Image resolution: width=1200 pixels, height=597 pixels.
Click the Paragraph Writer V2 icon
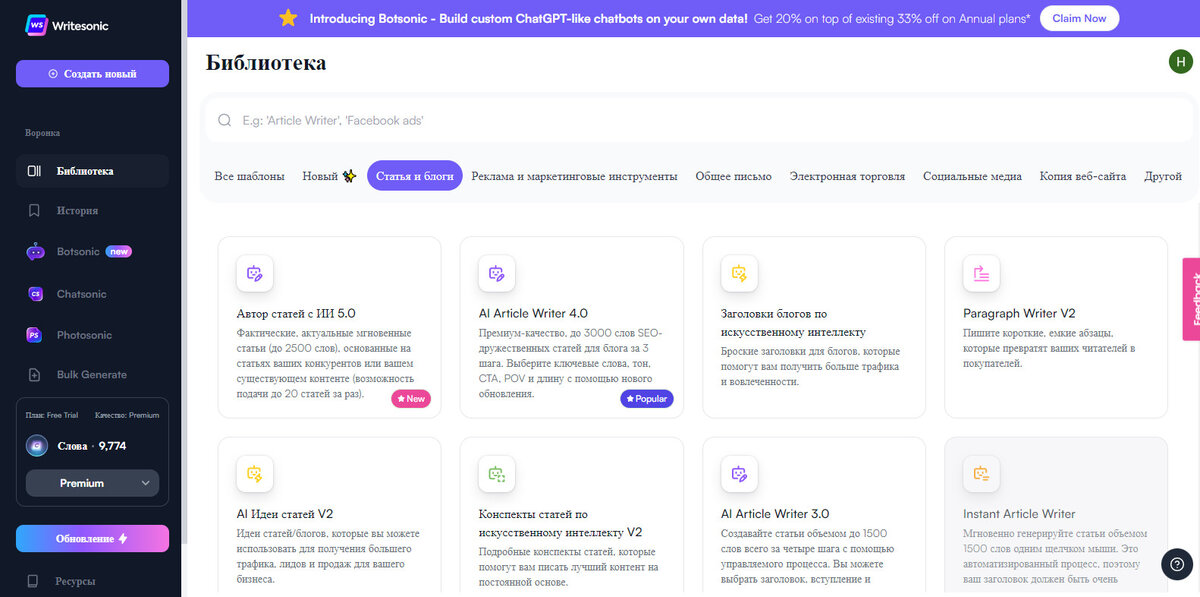pos(981,273)
